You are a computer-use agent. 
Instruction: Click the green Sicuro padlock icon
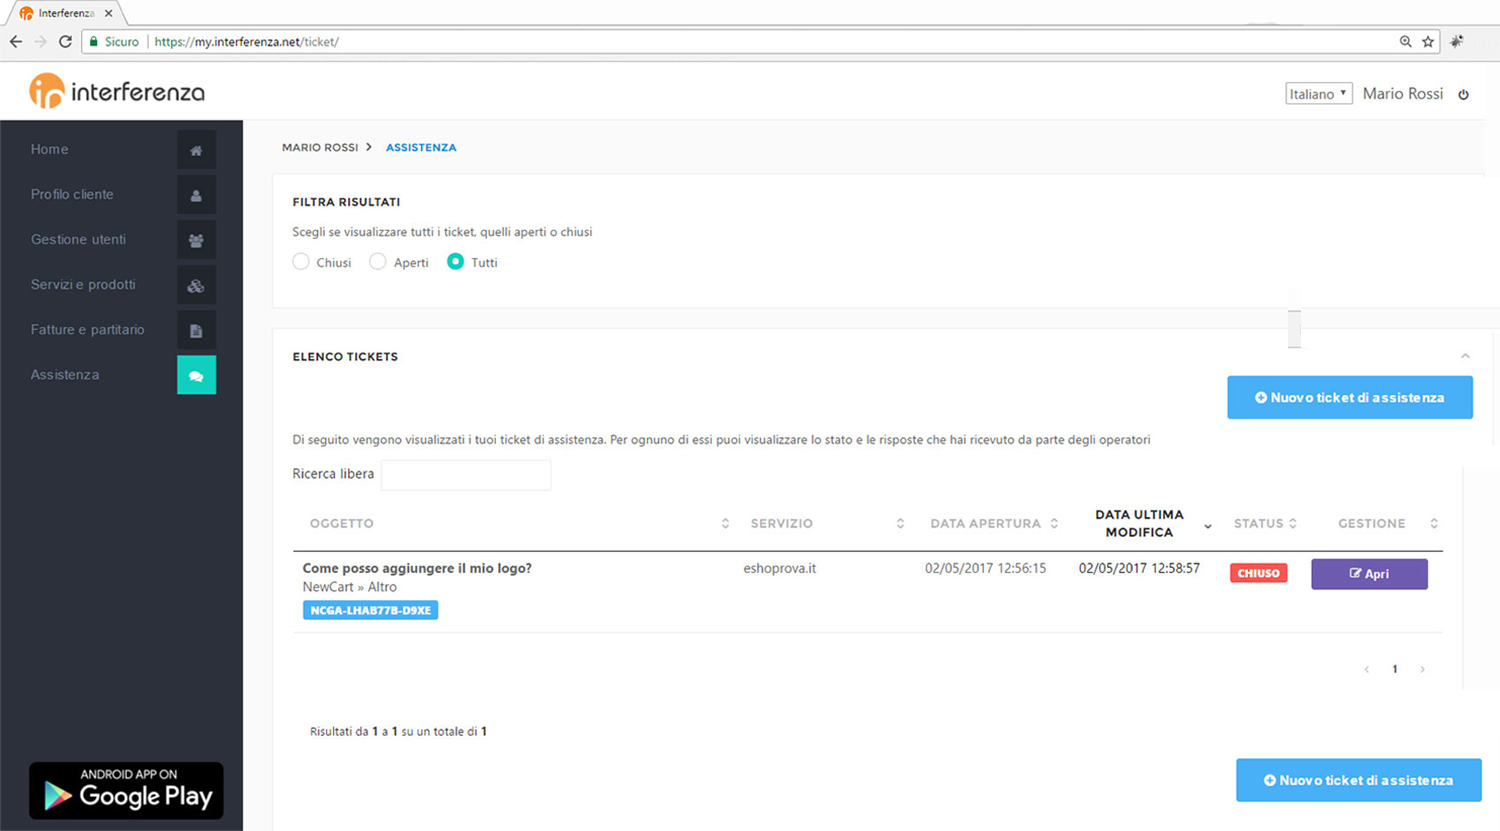click(94, 42)
